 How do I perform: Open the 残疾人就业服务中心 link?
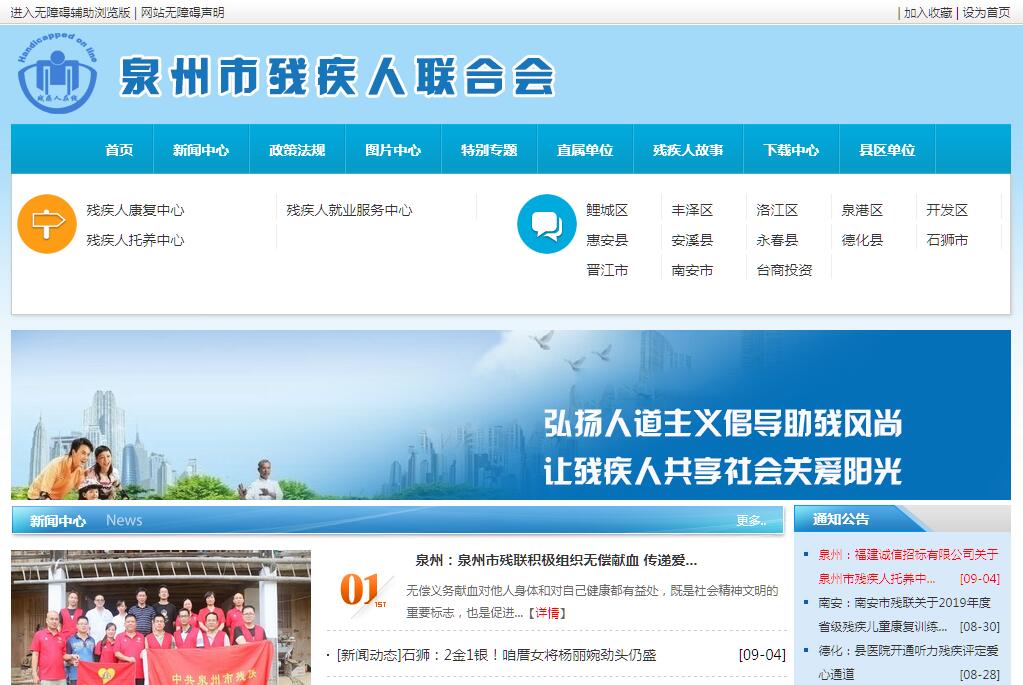pyautogui.click(x=349, y=210)
